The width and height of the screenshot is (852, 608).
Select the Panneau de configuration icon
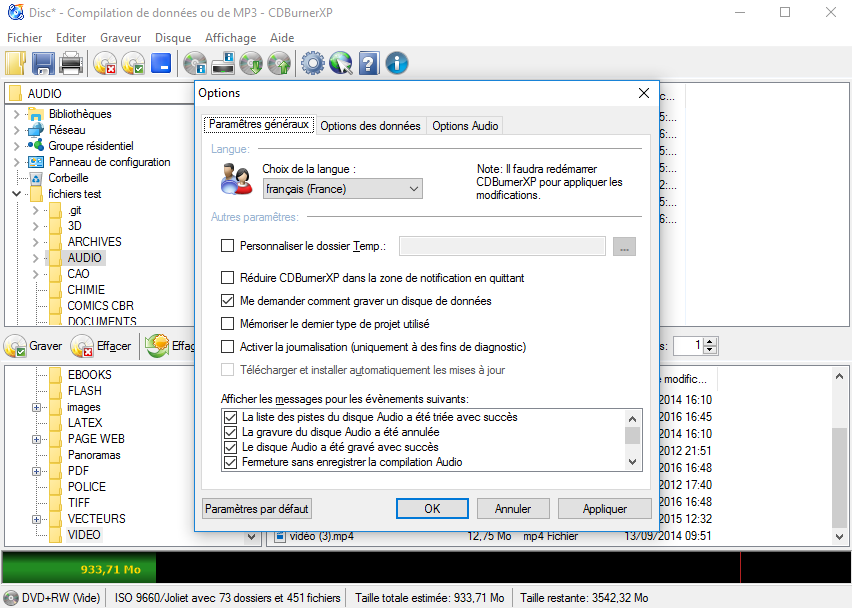tap(36, 162)
